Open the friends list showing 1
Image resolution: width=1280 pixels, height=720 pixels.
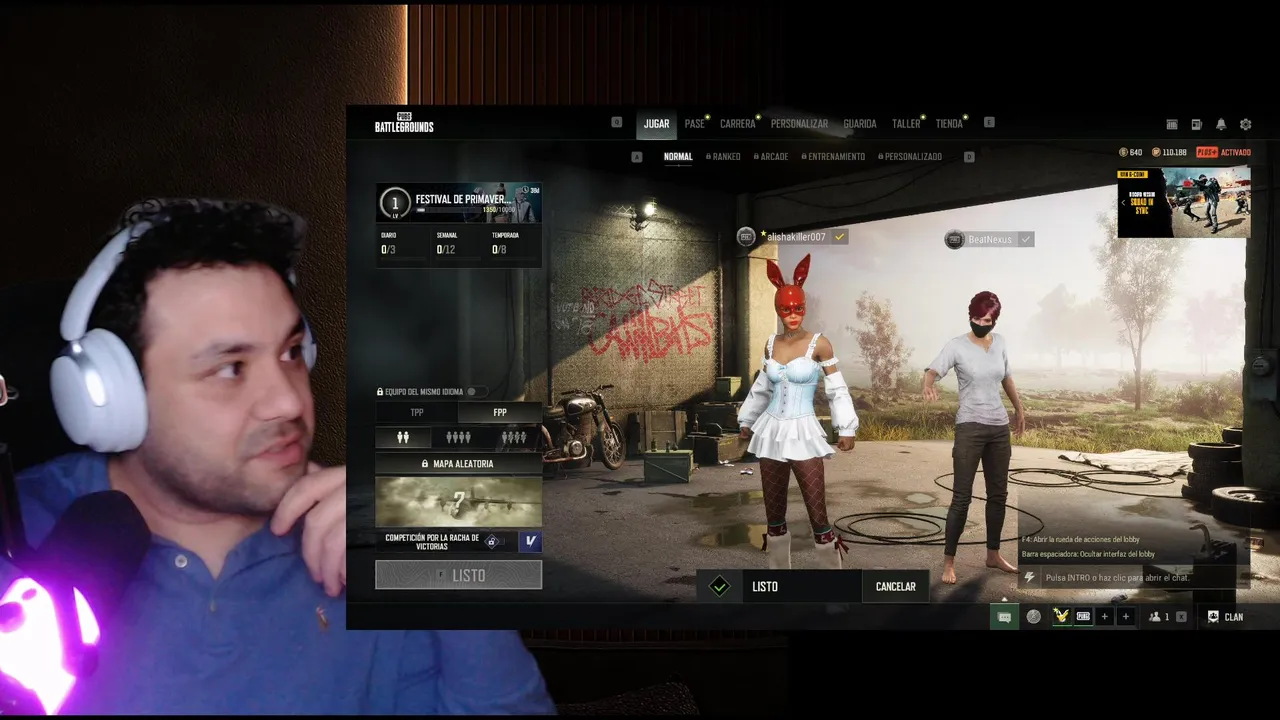pos(1159,617)
